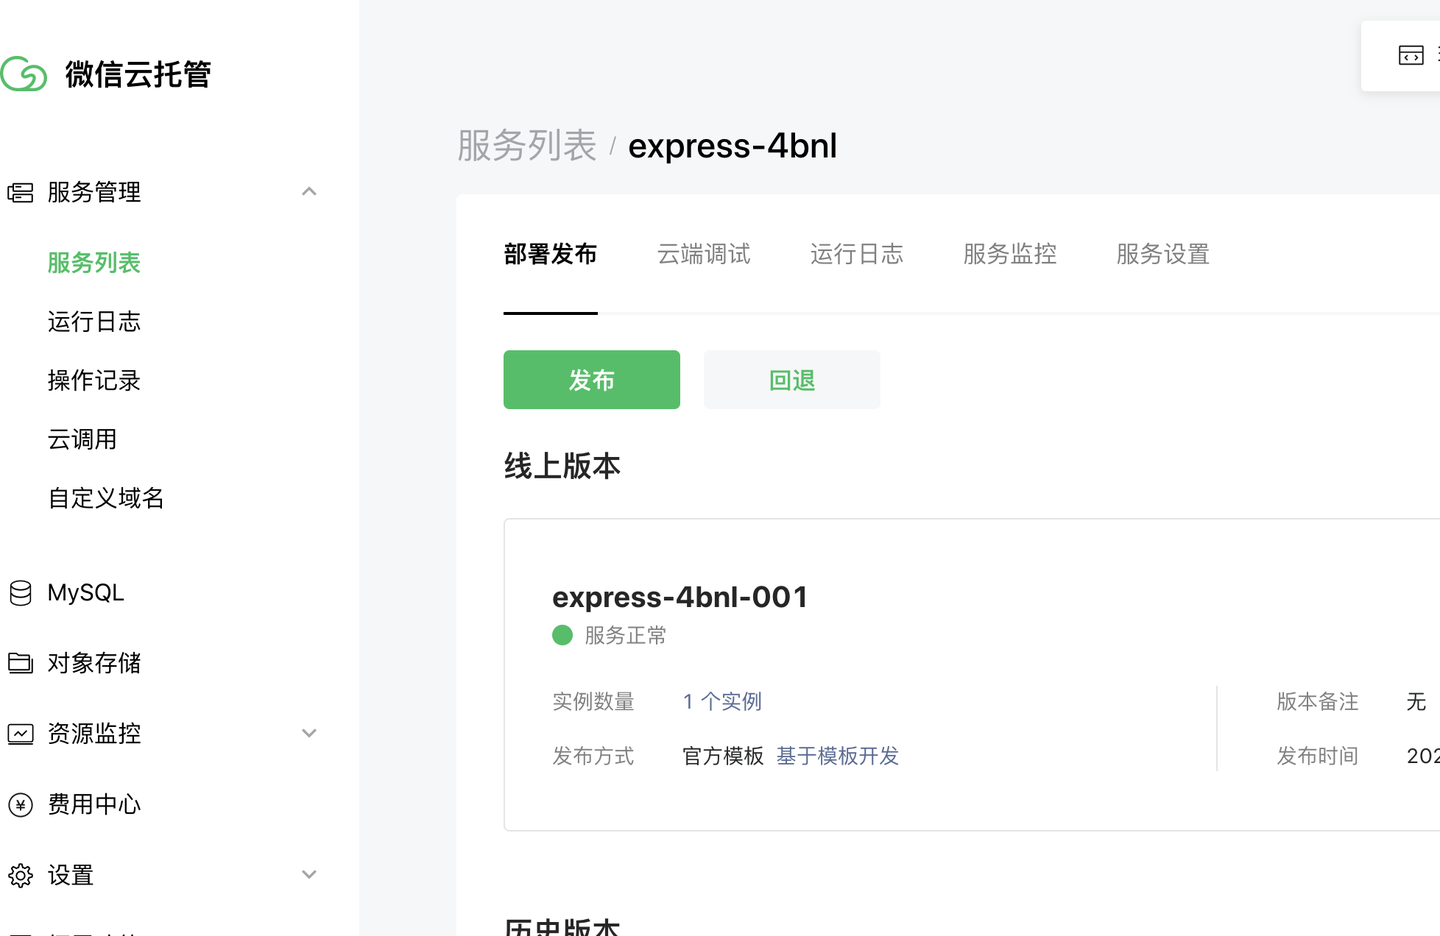Expand the 设置 menu chevron

pos(309,874)
